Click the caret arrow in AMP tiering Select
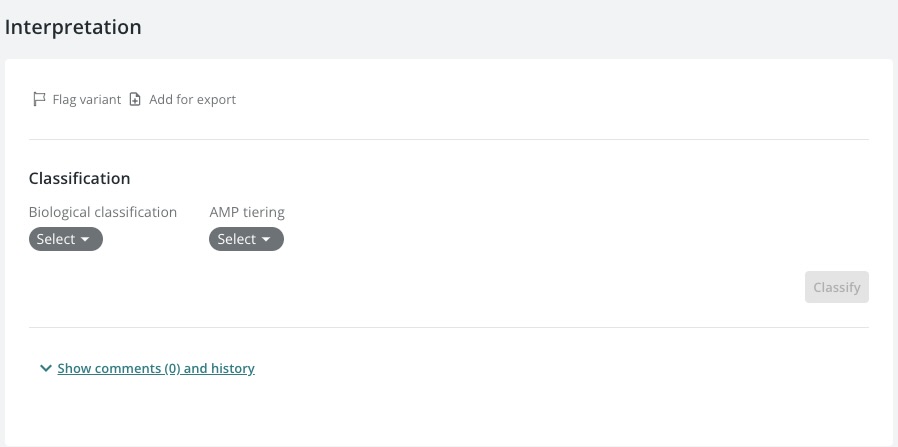Screen dimensions: 898x447 [266, 239]
